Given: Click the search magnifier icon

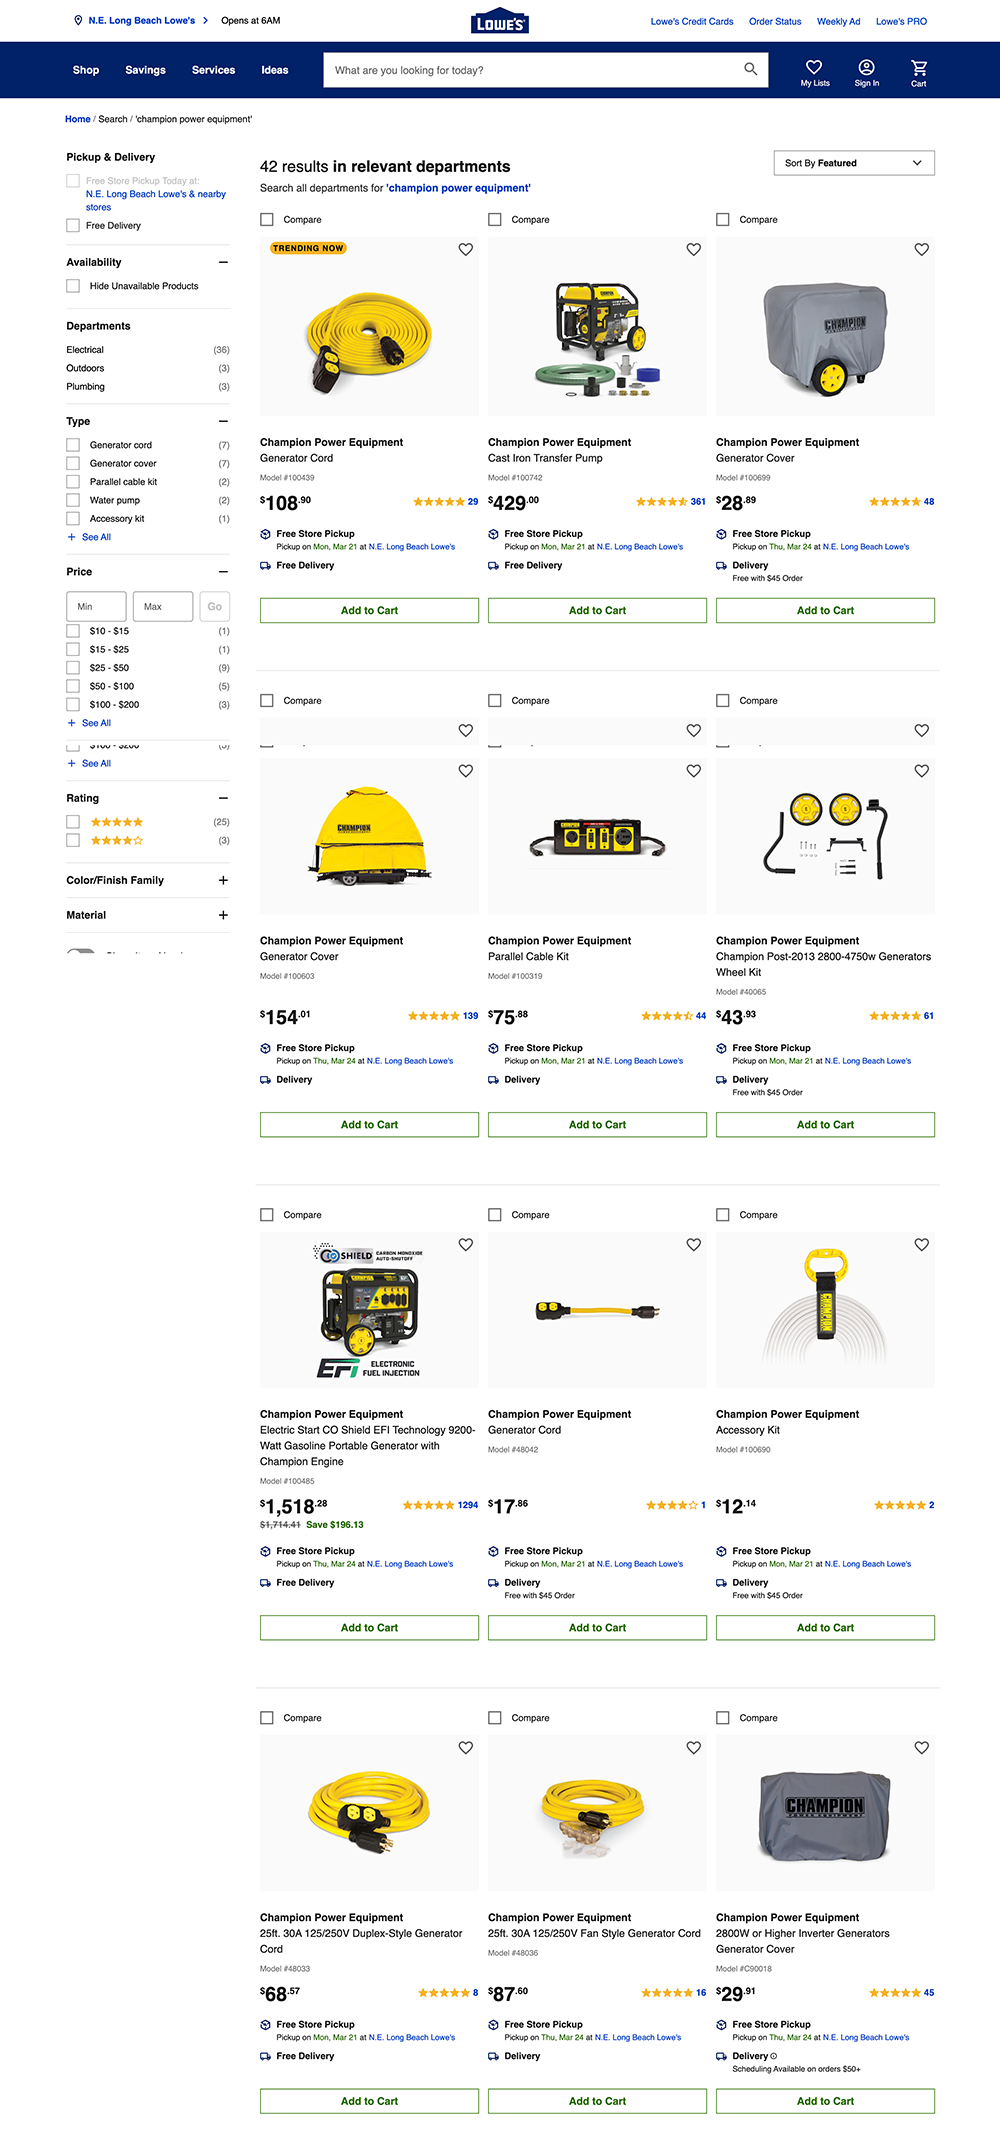Looking at the screenshot, I should pos(750,69).
